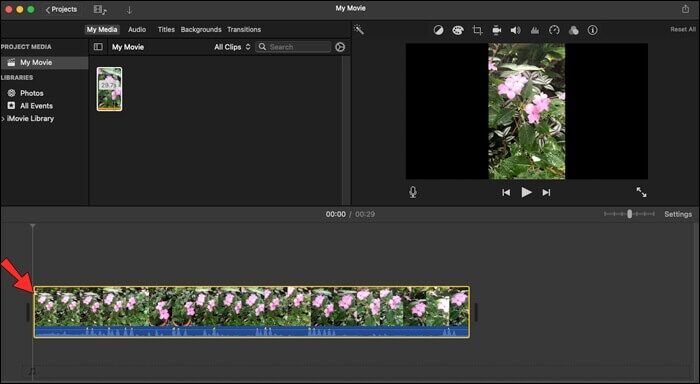The width and height of the screenshot is (700, 384).
Task: Start voiceover recording with microphone icon
Action: click(x=413, y=192)
